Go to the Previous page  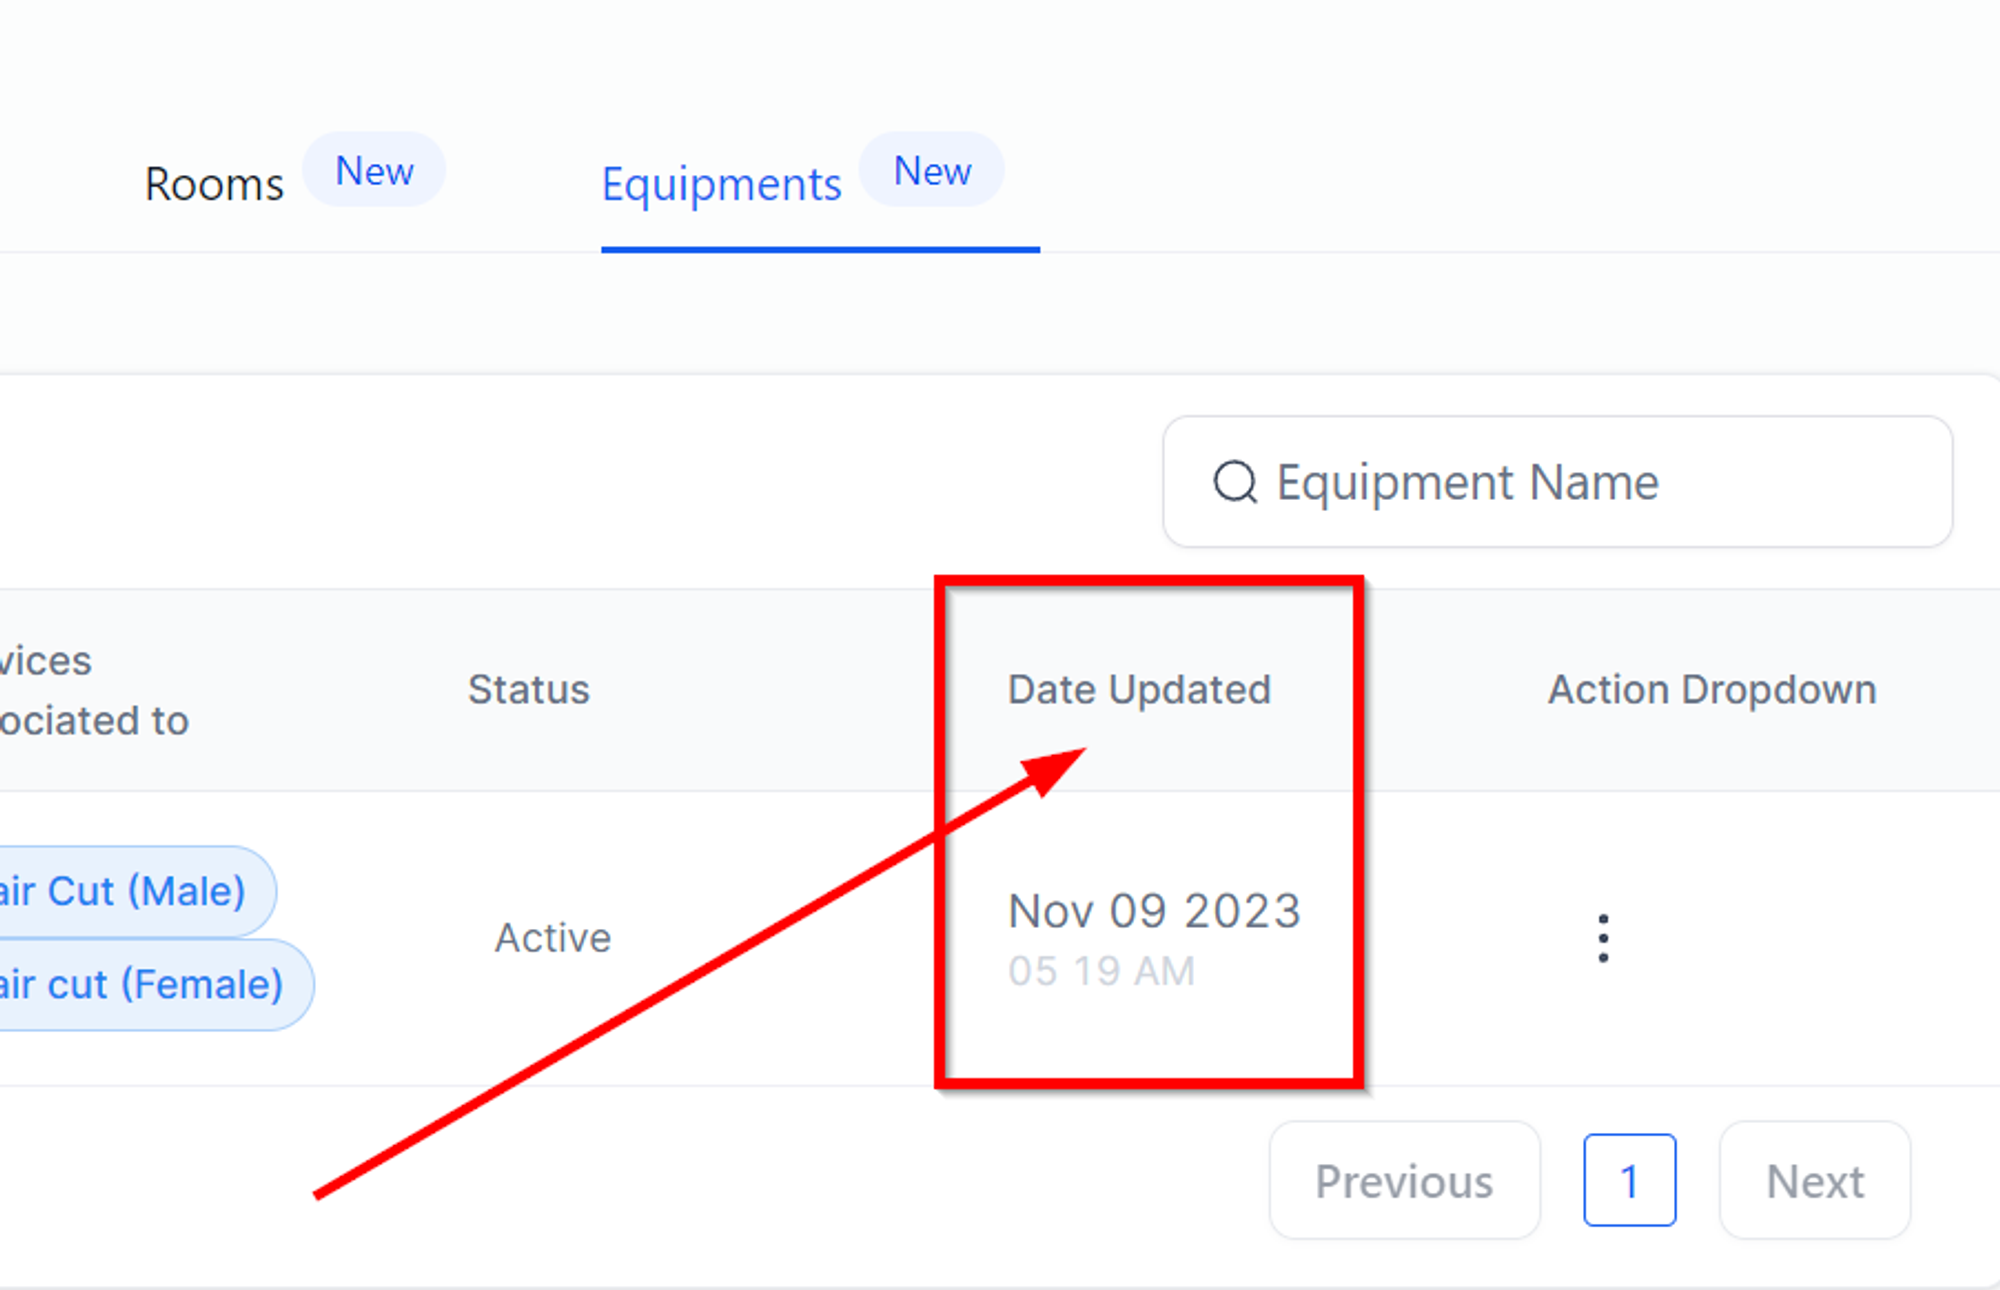[1404, 1181]
